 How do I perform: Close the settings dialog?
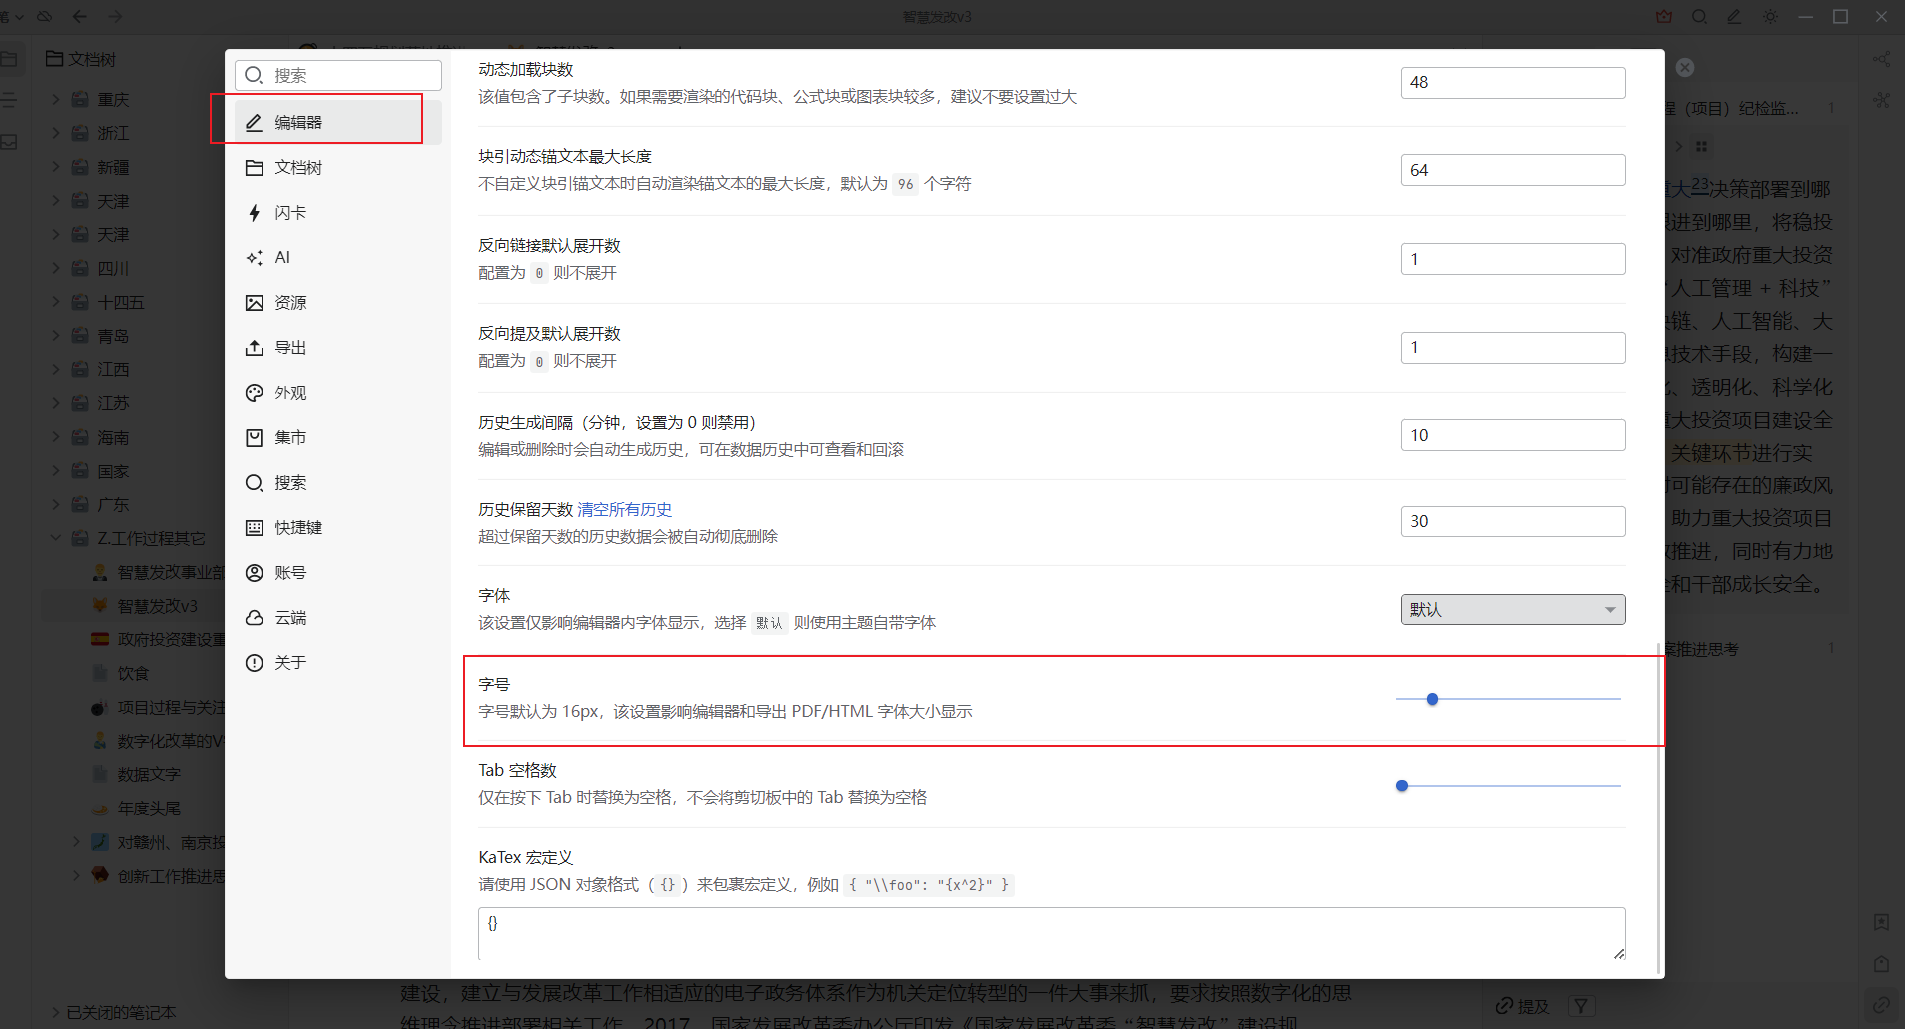[1685, 68]
